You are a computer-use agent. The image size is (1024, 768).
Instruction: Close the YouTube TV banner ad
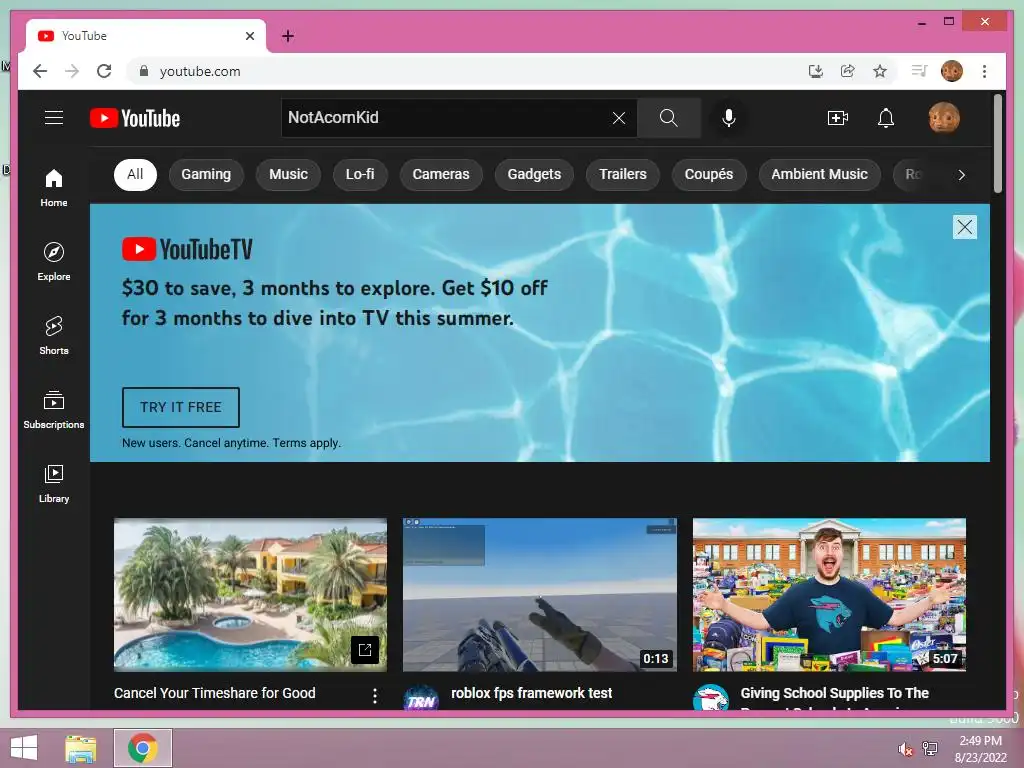[x=965, y=227]
